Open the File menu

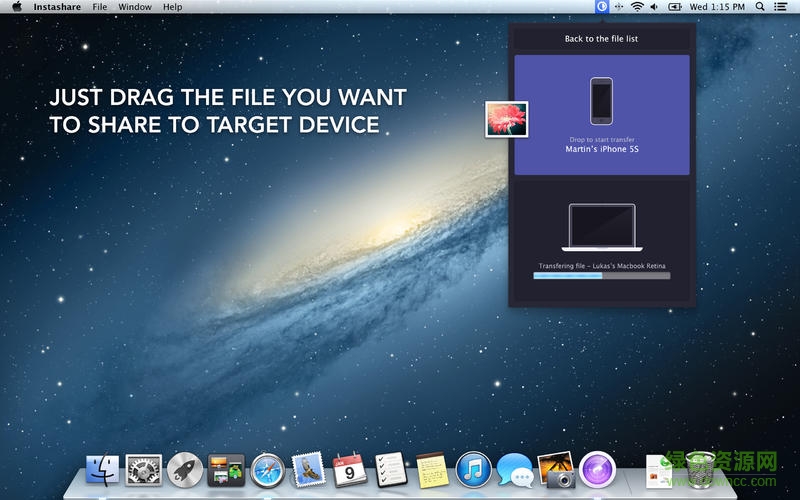(100, 7)
